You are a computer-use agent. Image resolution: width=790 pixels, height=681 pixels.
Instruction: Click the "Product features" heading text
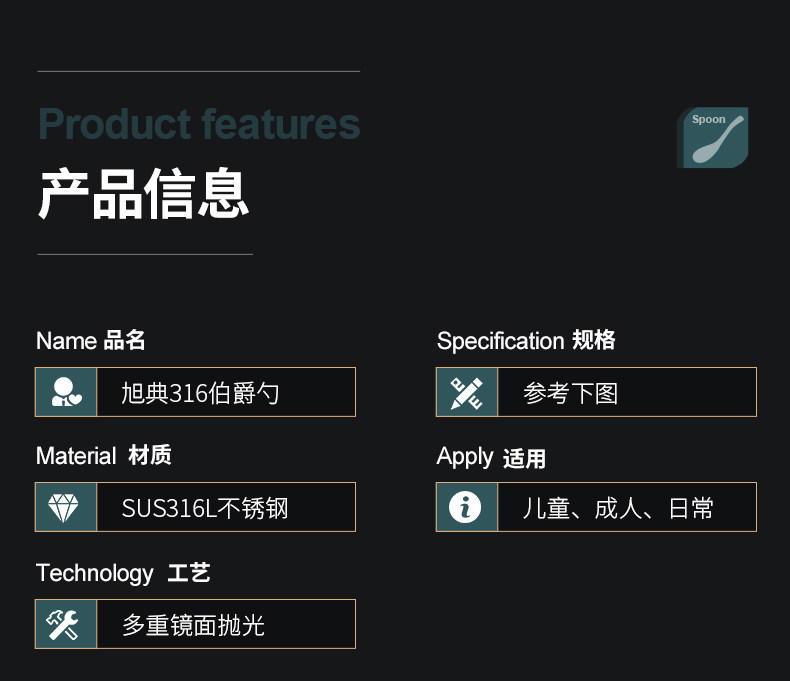coord(199,125)
